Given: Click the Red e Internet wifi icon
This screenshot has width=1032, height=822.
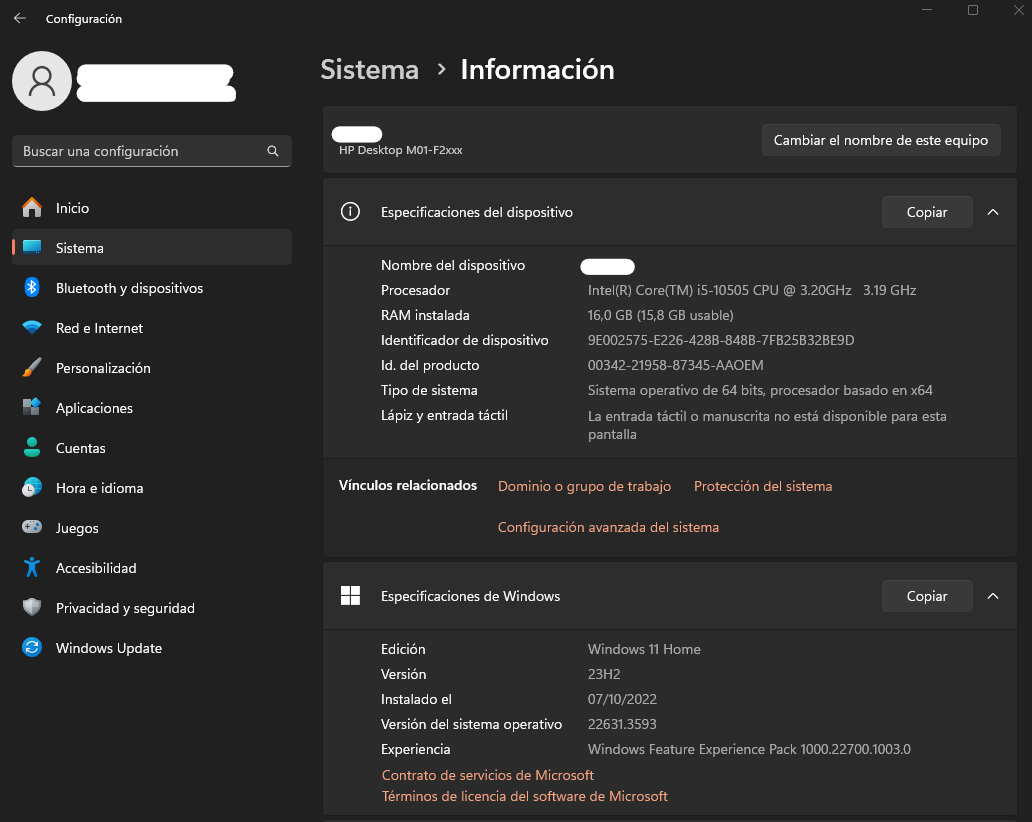Looking at the screenshot, I should [32, 328].
